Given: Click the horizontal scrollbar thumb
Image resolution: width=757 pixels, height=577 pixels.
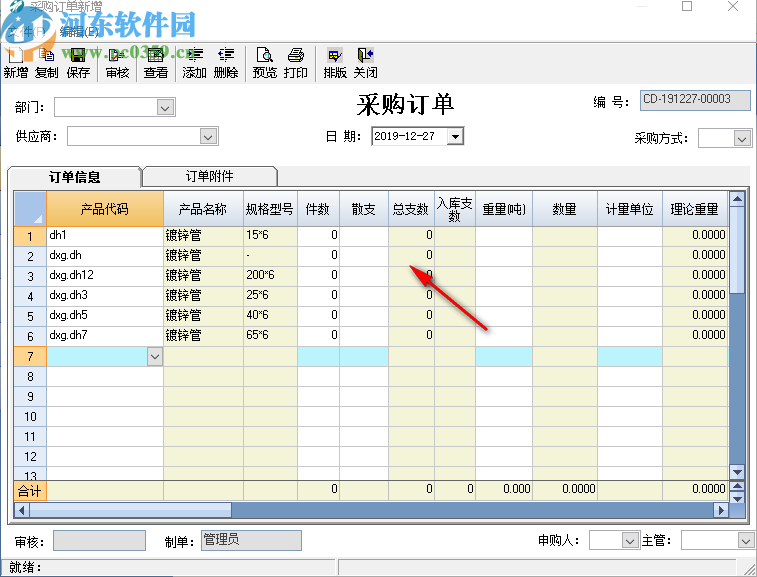Looking at the screenshot, I should click(130, 510).
